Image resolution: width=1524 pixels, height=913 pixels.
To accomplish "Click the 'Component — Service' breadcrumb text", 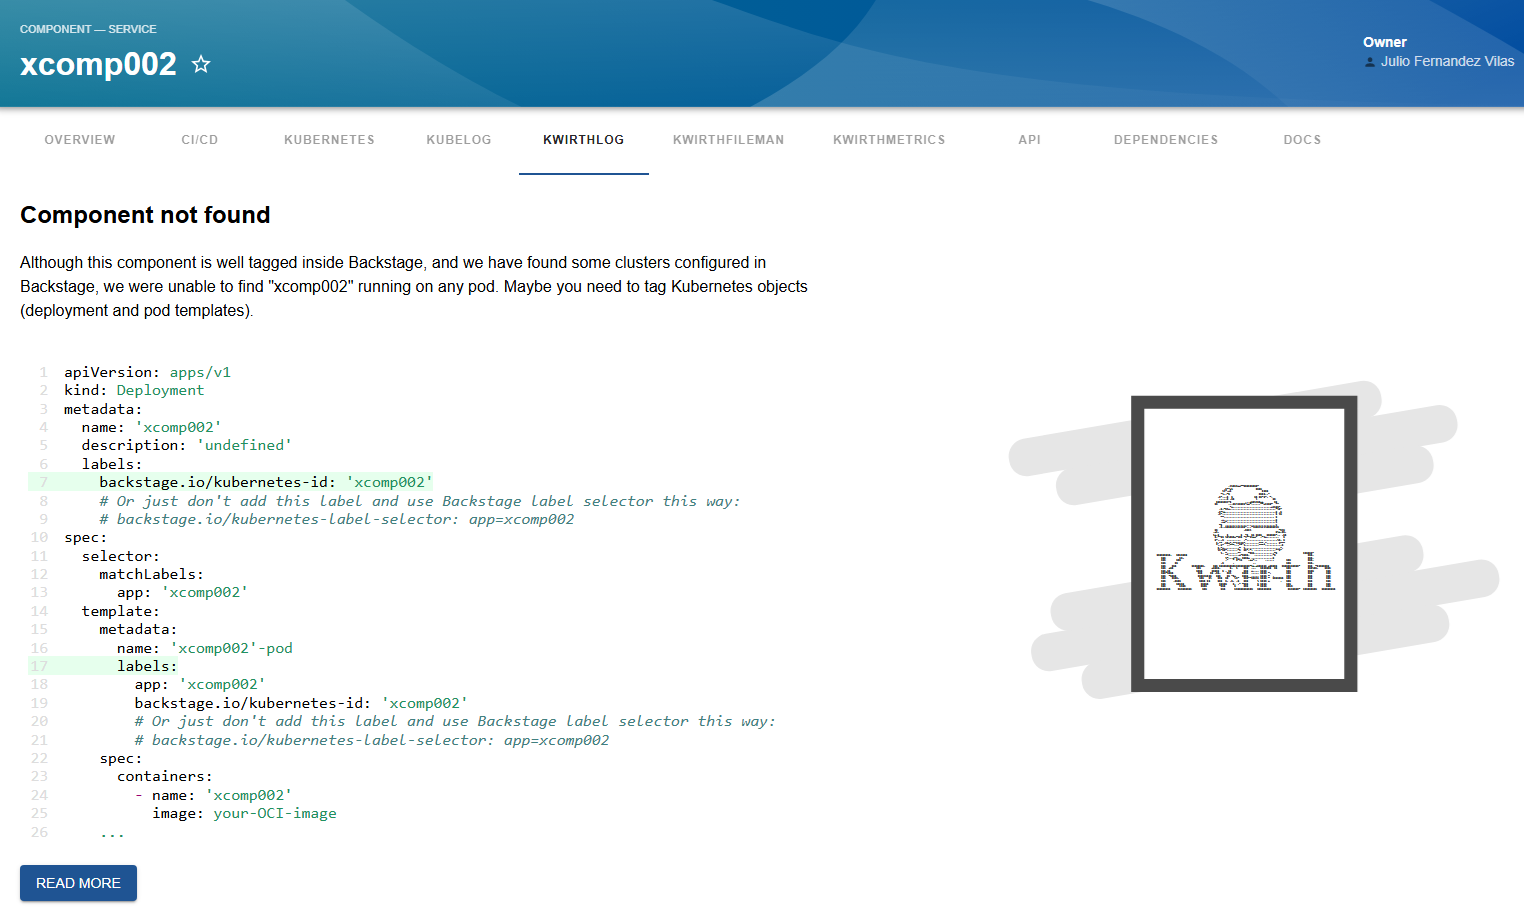I will point(88,29).
